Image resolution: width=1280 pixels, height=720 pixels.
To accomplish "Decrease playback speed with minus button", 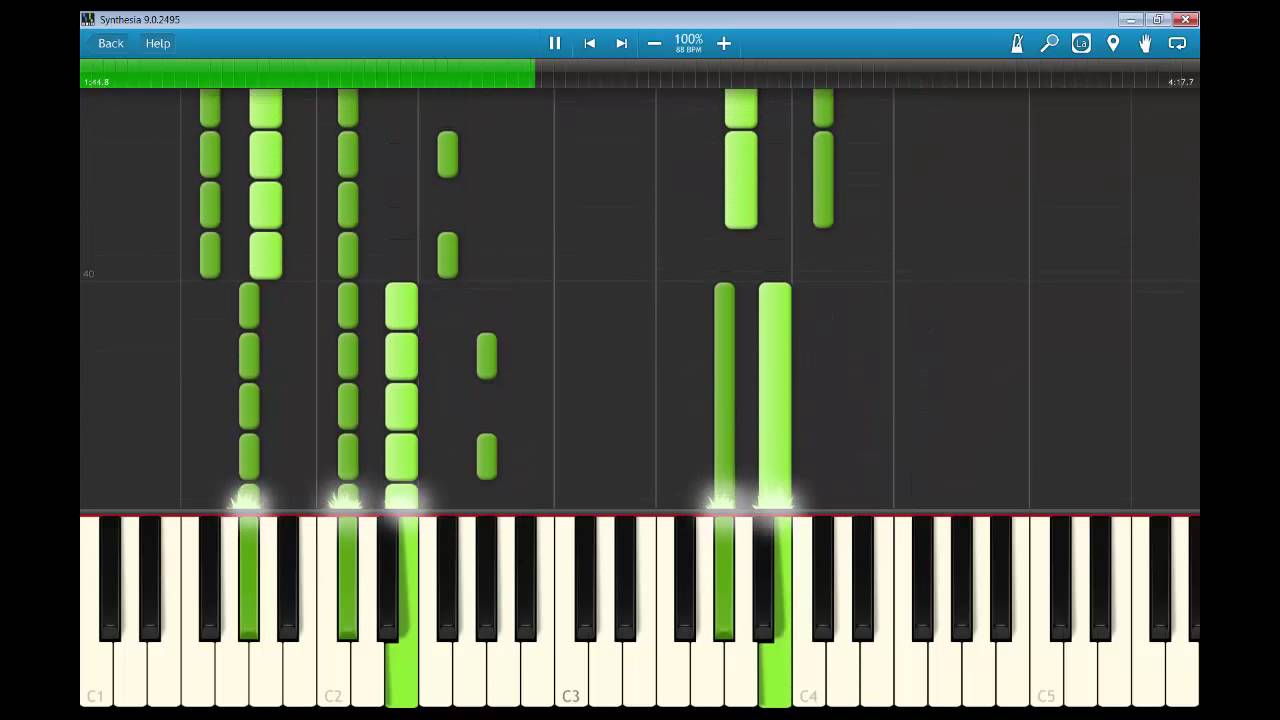I will [x=654, y=43].
